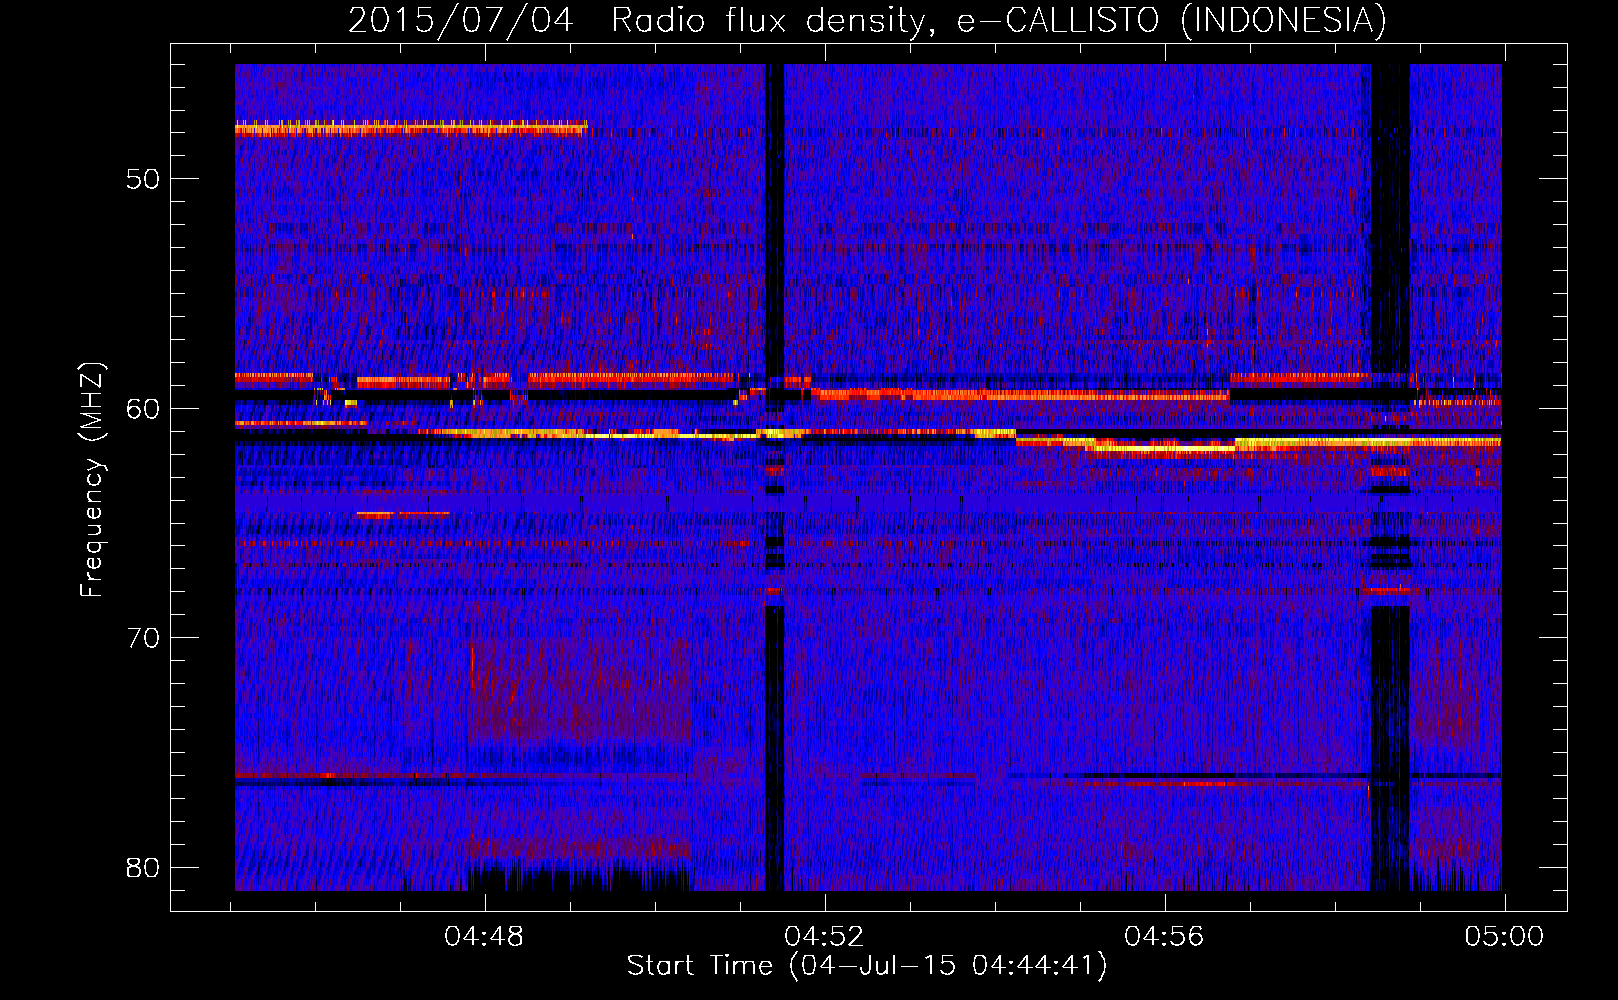The height and width of the screenshot is (1000, 1618).
Task: Click the 04:52 time tick label
Action: point(824,937)
